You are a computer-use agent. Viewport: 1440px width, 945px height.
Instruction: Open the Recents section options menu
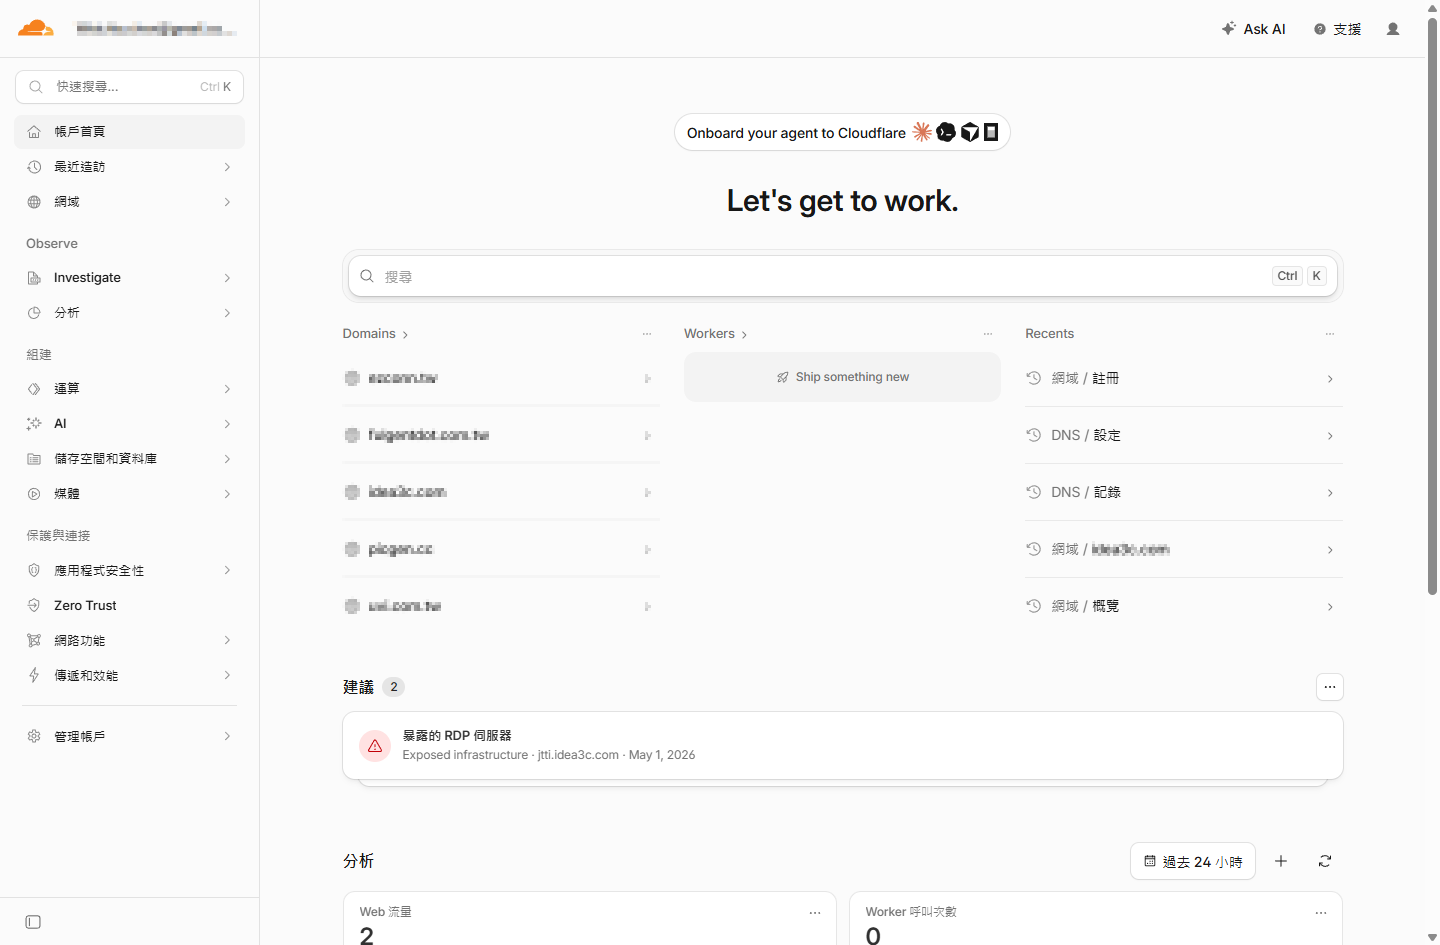click(1330, 334)
